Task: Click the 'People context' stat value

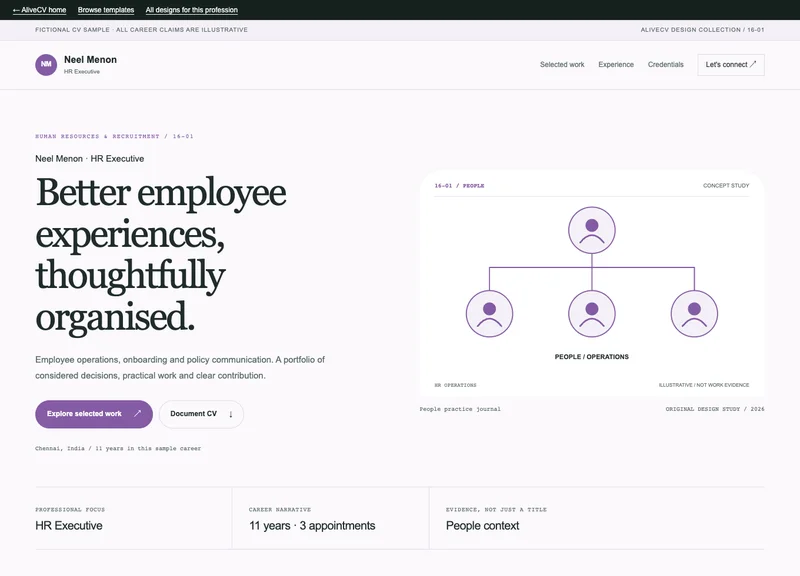Action: [x=482, y=525]
